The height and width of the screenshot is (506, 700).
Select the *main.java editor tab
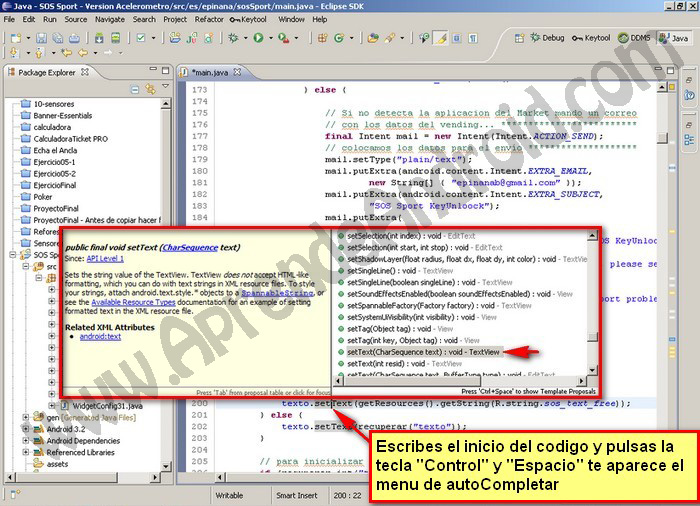(210, 72)
